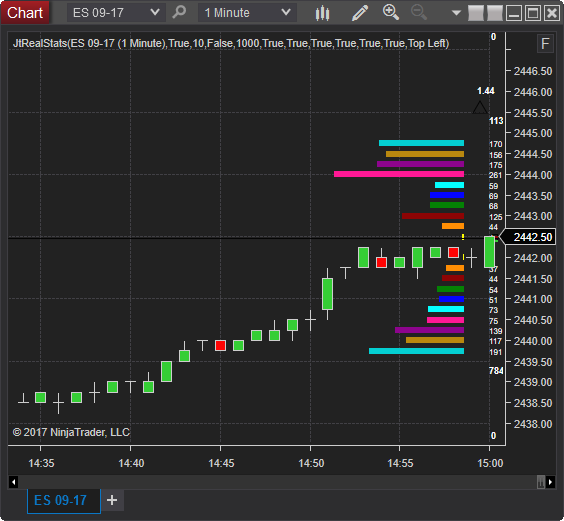This screenshot has height=521, width=564.
Task: Open the ES 09-17 instrument dropdown
Action: [x=116, y=13]
